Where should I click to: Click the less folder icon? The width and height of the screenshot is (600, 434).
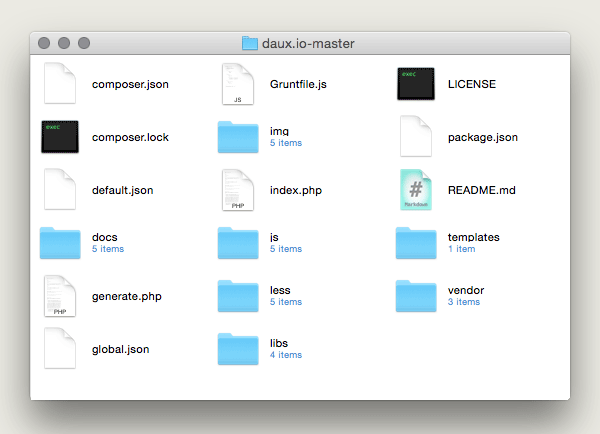(x=238, y=296)
